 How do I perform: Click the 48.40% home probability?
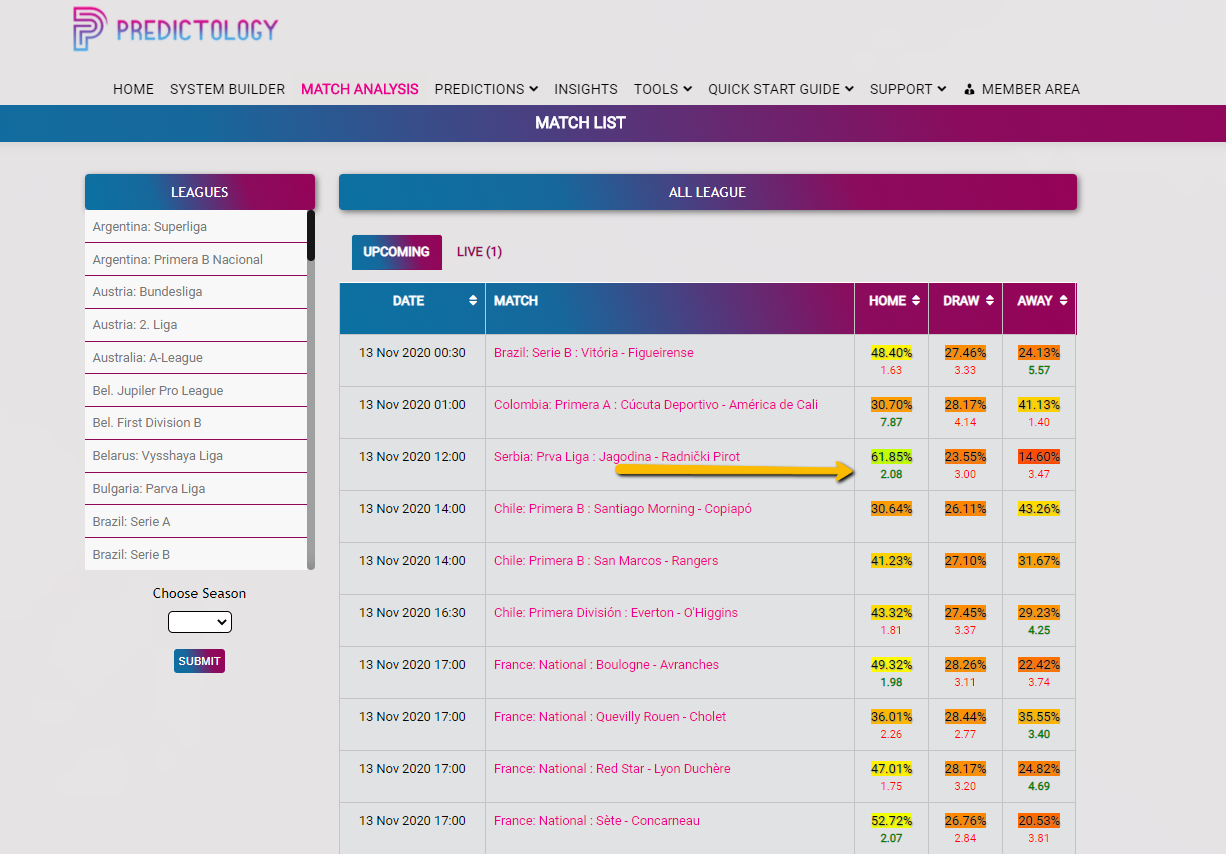[891, 353]
